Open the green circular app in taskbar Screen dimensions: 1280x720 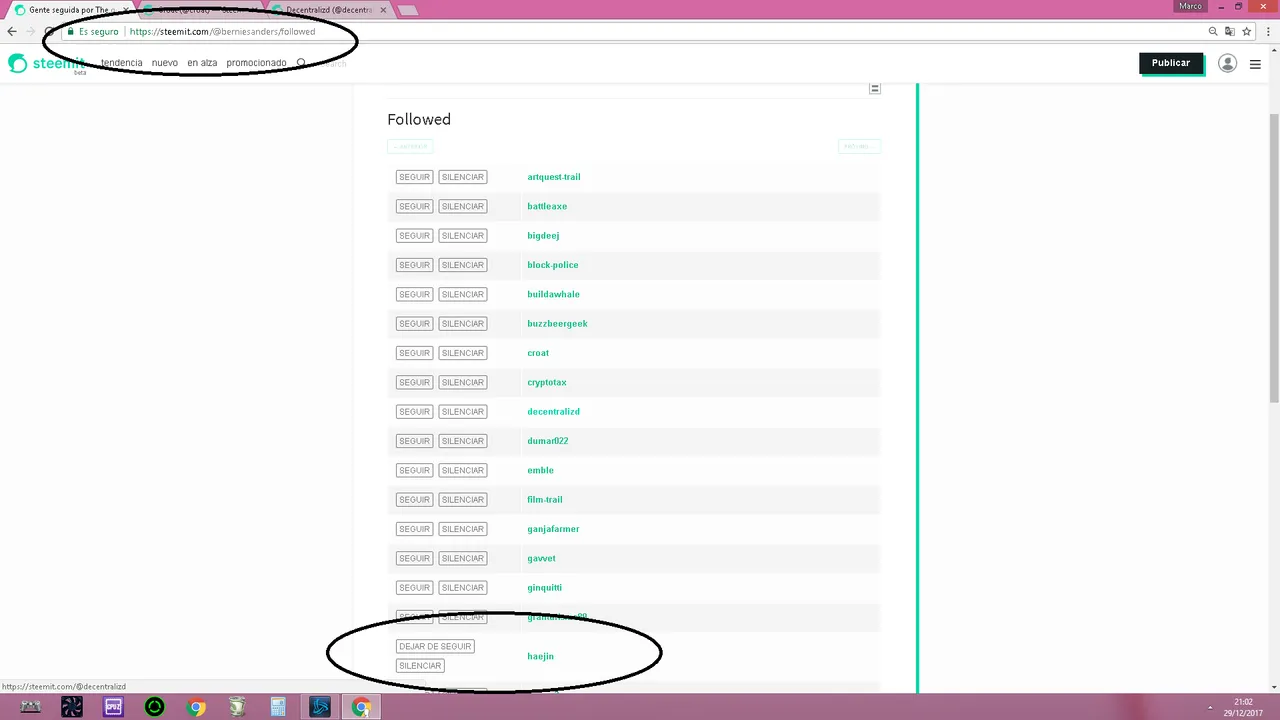(155, 707)
